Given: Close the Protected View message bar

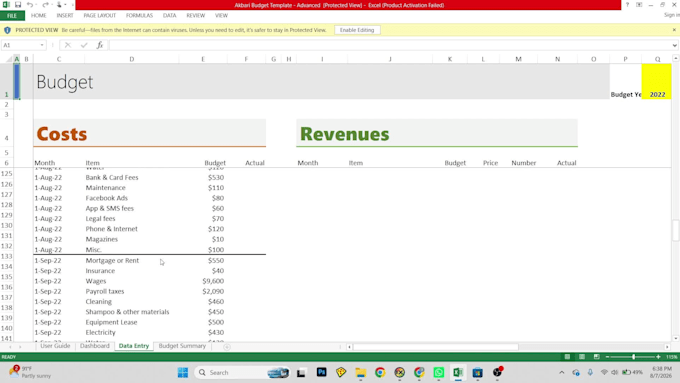Looking at the screenshot, I should click(x=674, y=30).
